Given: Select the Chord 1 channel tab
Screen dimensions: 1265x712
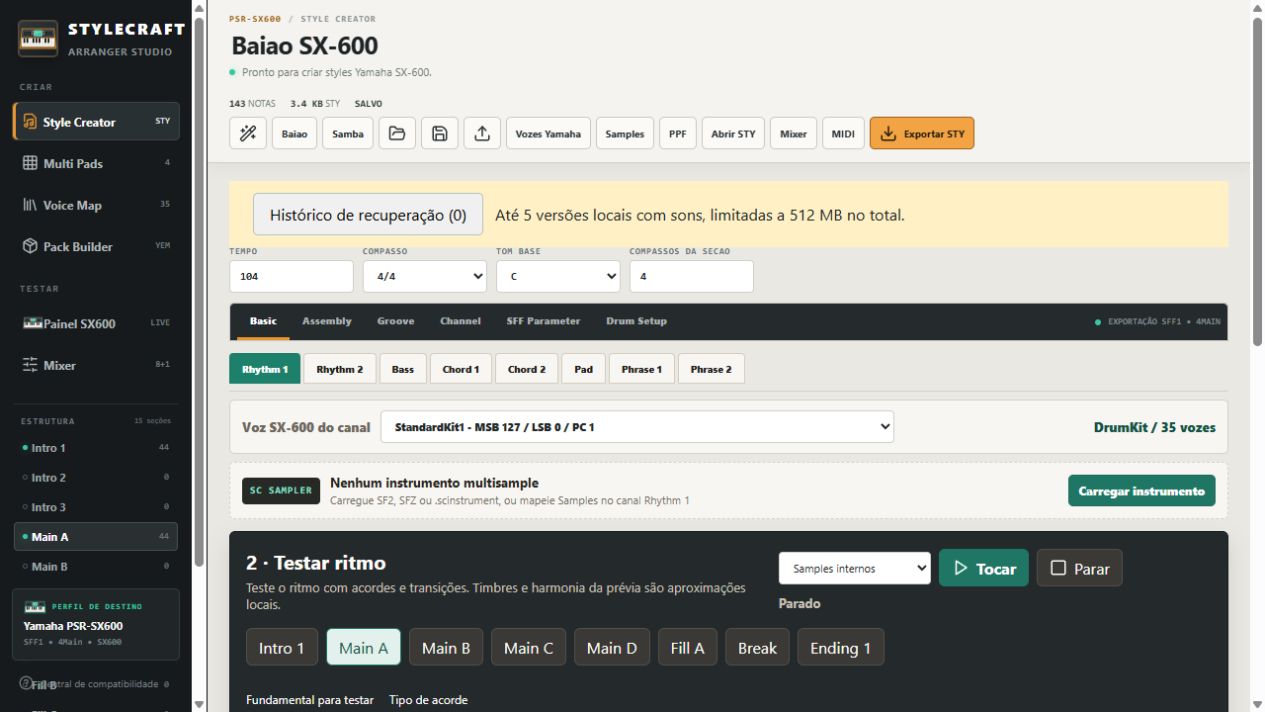Looking at the screenshot, I should click(461, 369).
